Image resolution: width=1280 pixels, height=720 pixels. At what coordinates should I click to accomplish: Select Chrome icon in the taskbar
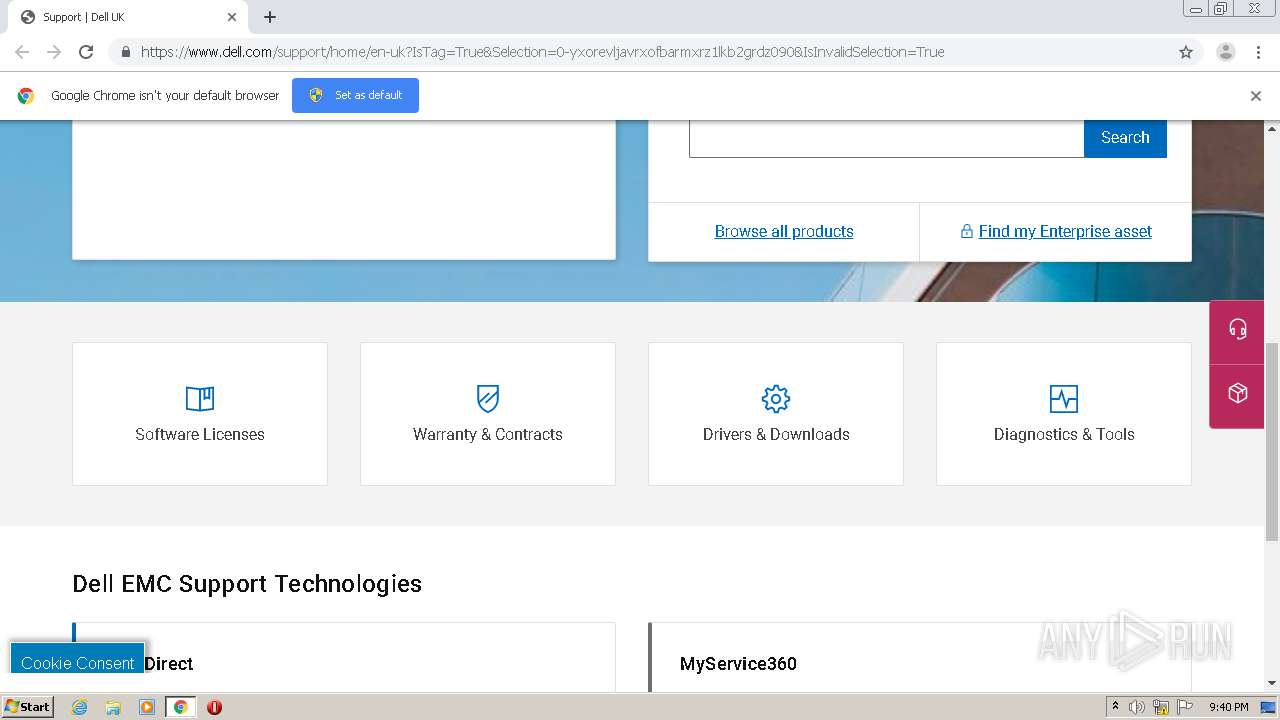[x=180, y=707]
